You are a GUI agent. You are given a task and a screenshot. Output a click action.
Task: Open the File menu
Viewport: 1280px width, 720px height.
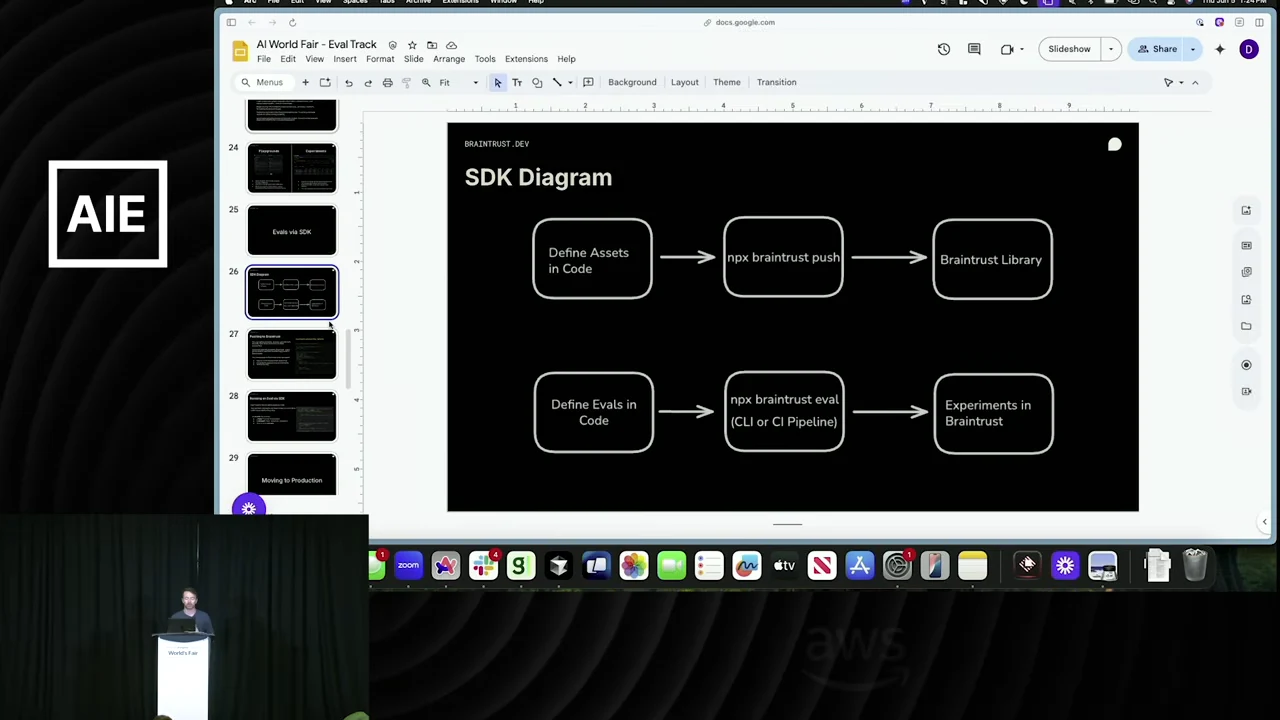(x=264, y=59)
